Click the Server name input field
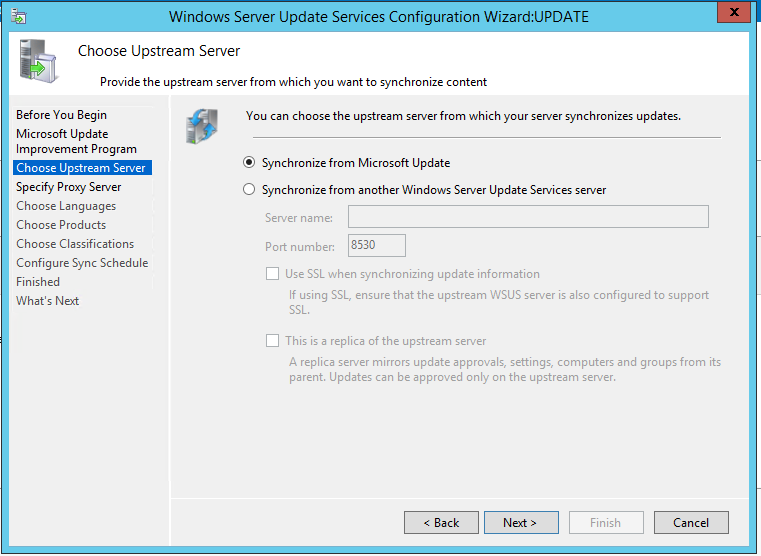761x556 pixels. click(x=528, y=216)
